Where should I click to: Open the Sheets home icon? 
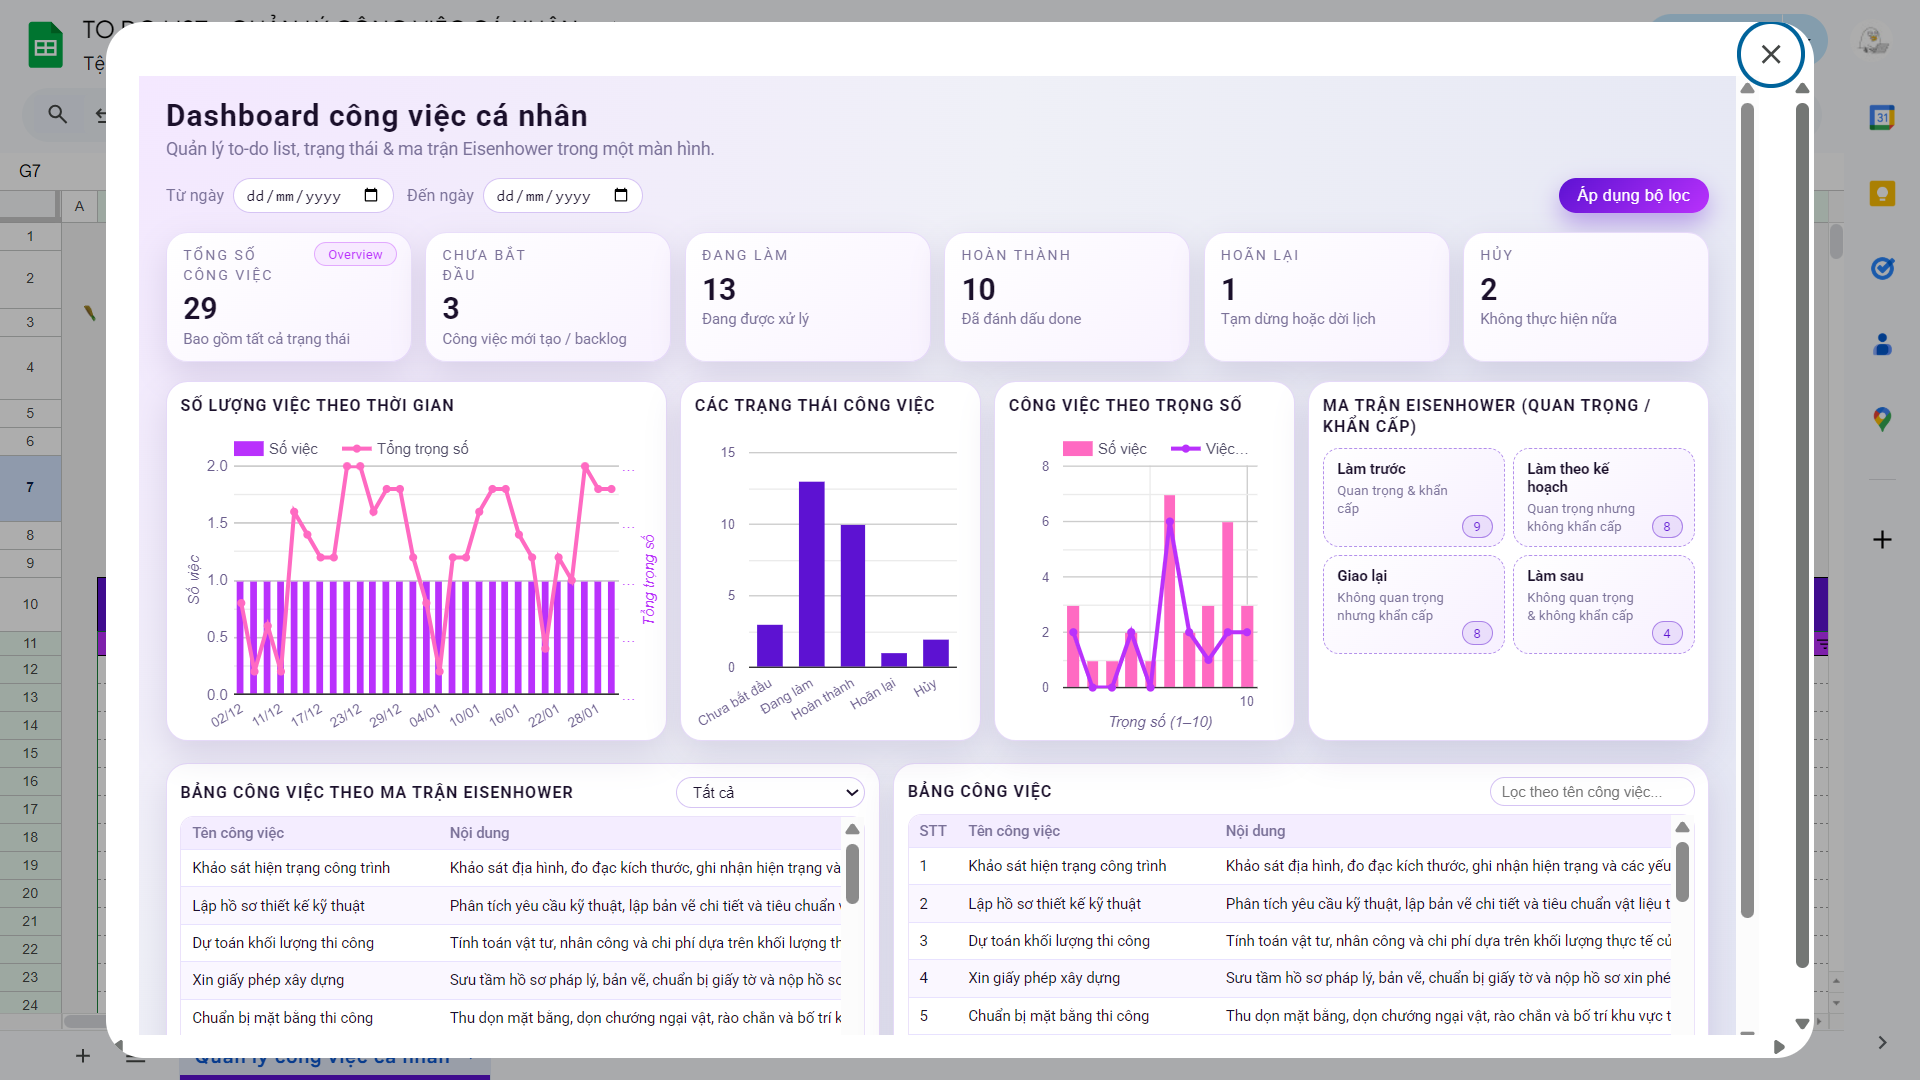pos(45,46)
